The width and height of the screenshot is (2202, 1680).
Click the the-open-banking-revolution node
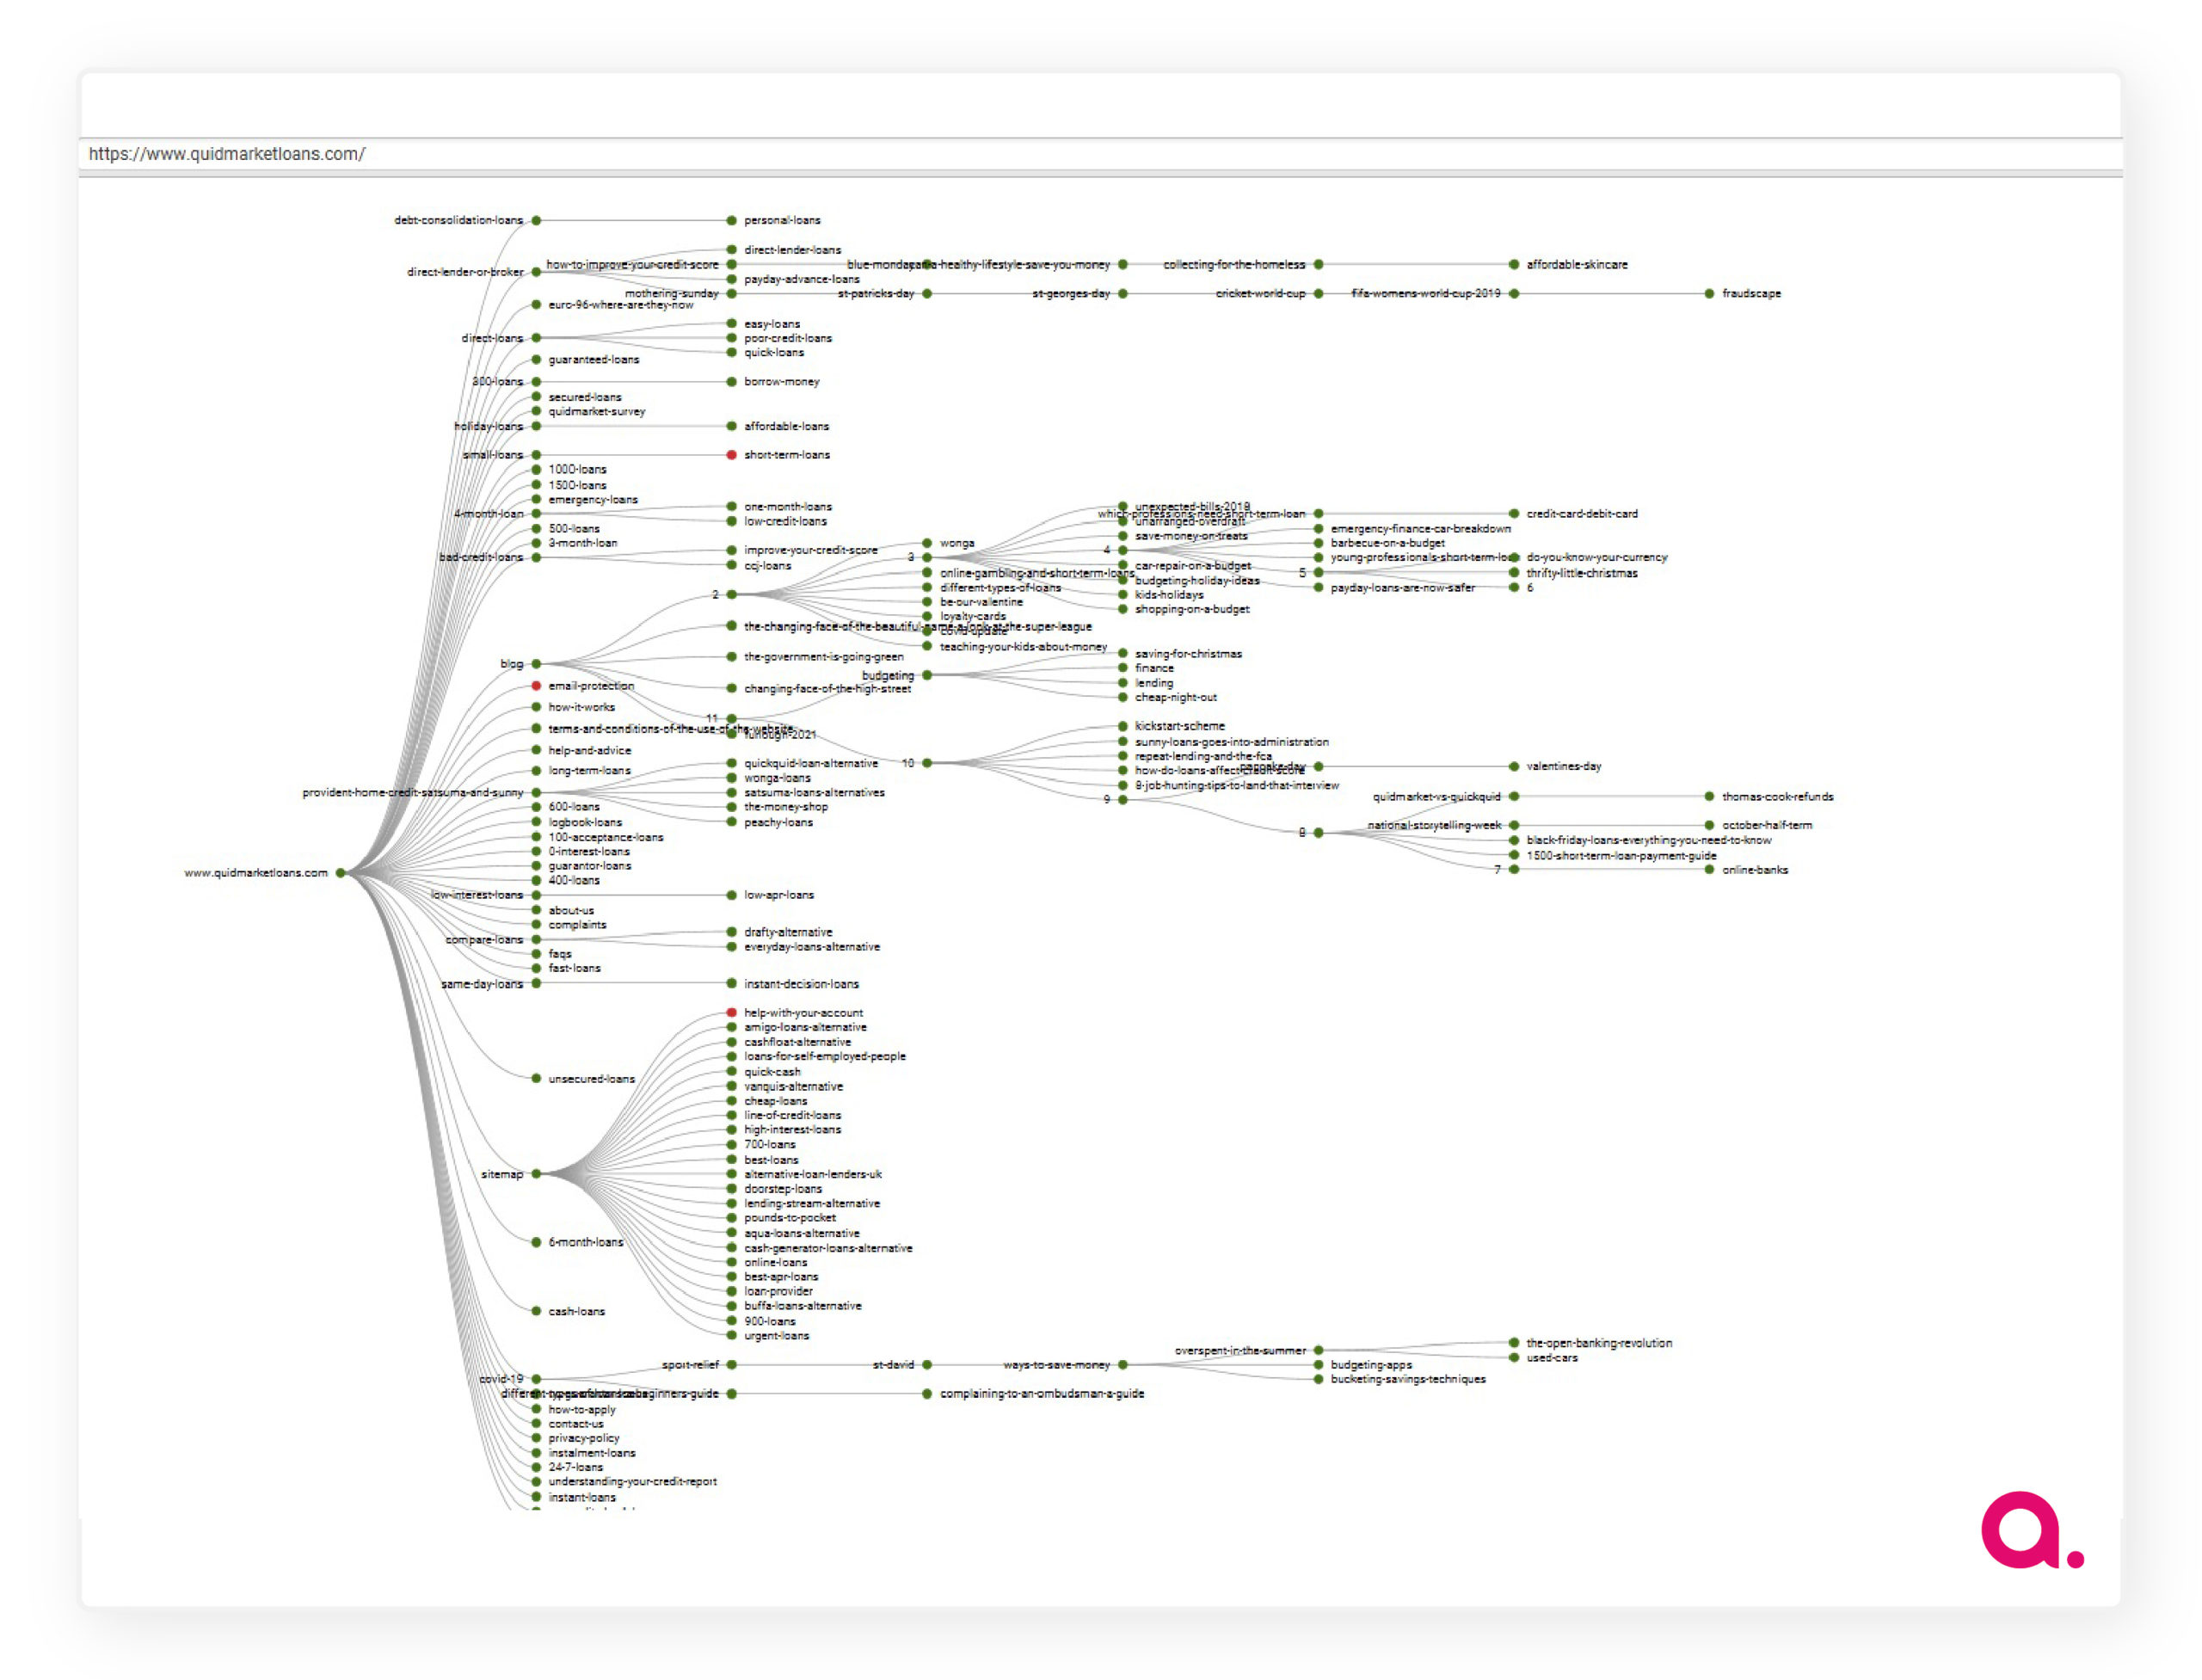(x=1514, y=1343)
